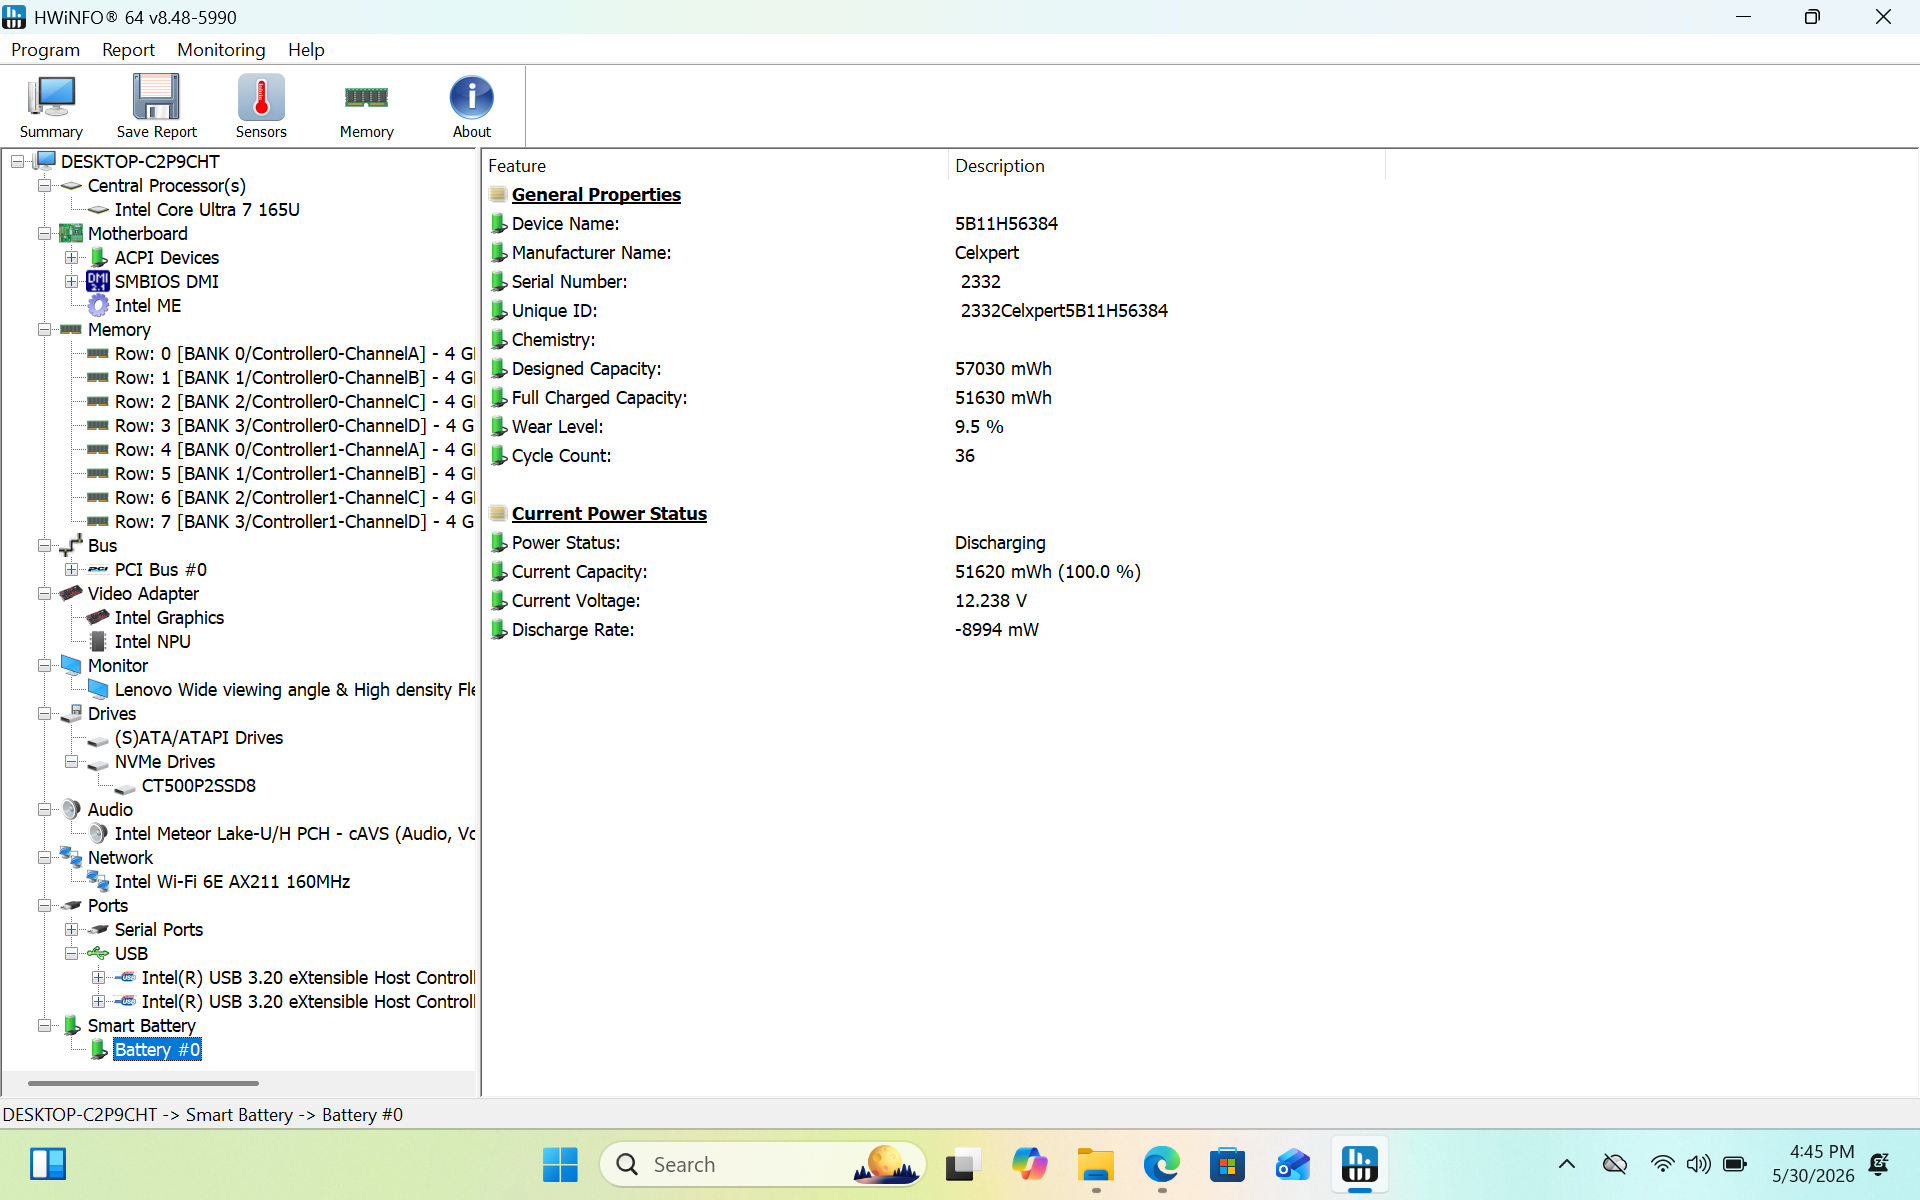The width and height of the screenshot is (1920, 1200).
Task: Select Row: 0 BANK 0 memory item
Action: tap(294, 354)
